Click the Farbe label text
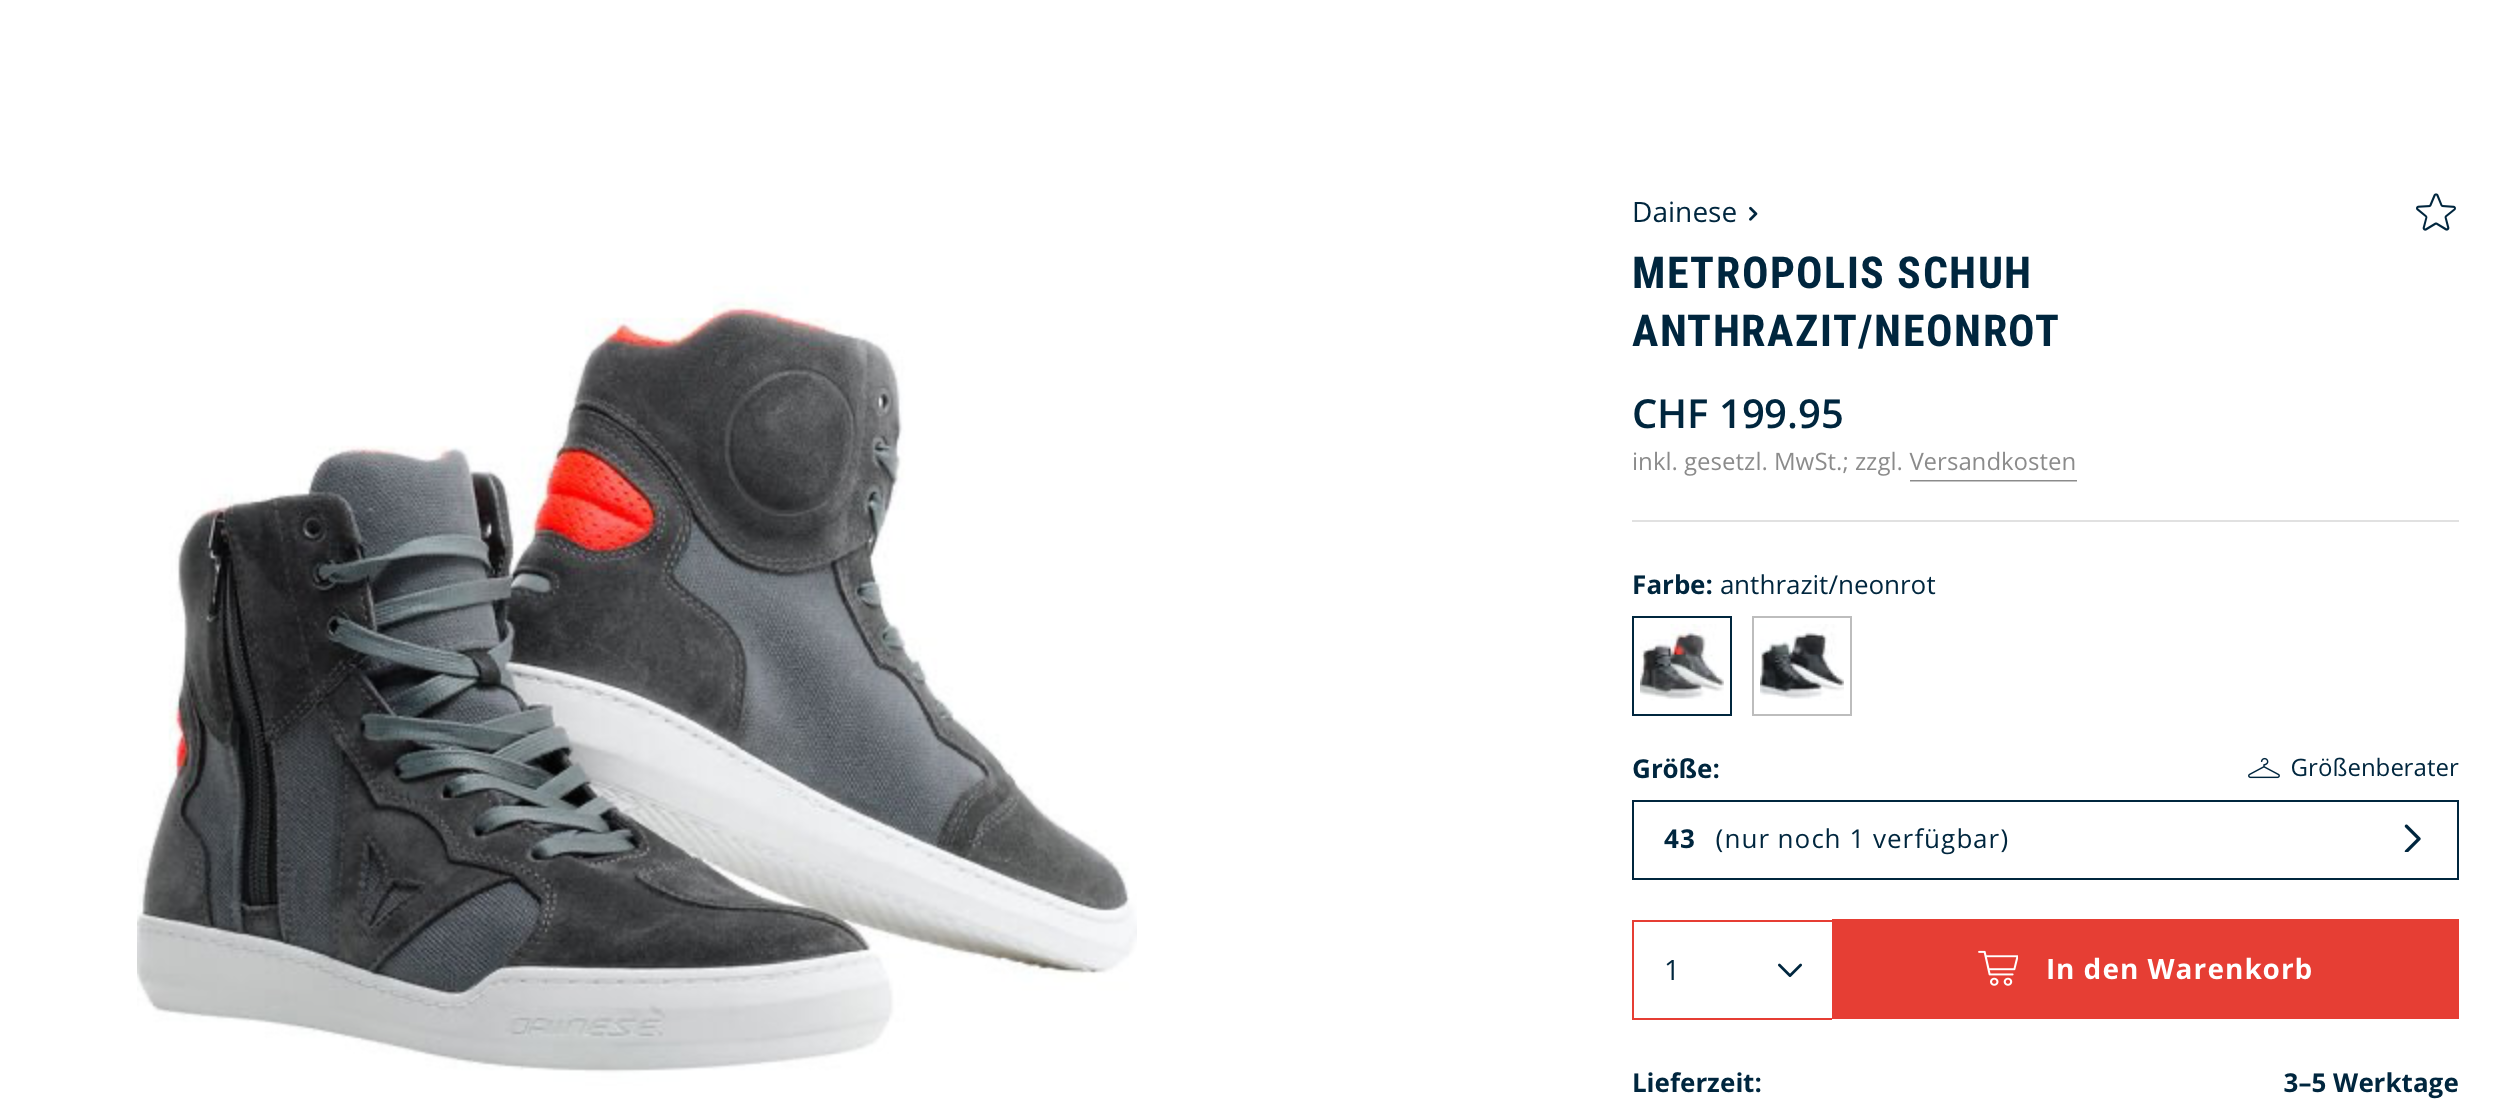 [x=1672, y=585]
